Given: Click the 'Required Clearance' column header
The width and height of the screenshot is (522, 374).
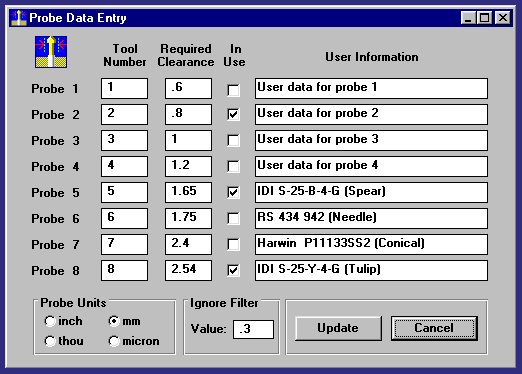Looking at the screenshot, I should (186, 55).
